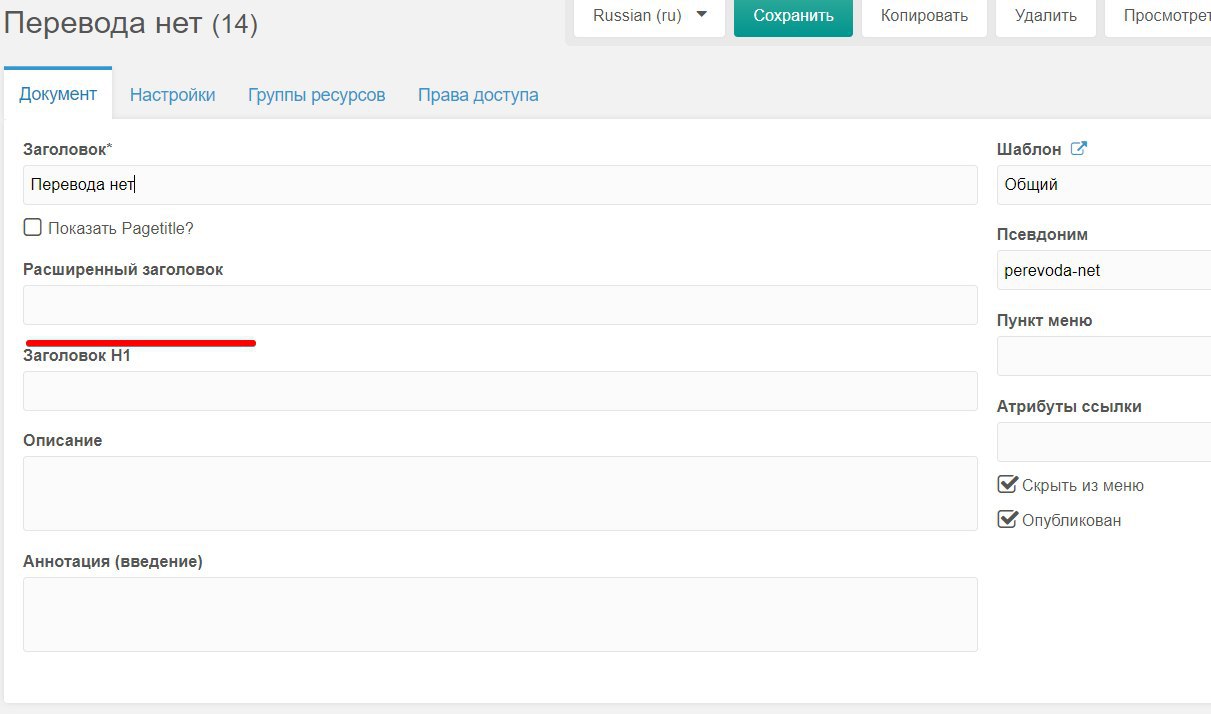Click into the Описание text area
This screenshot has height=714, width=1211.
click(500, 494)
